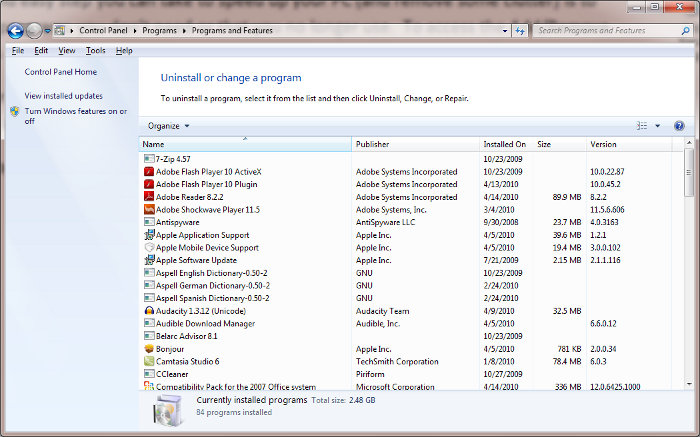Sort by the Size column header

(x=559, y=144)
